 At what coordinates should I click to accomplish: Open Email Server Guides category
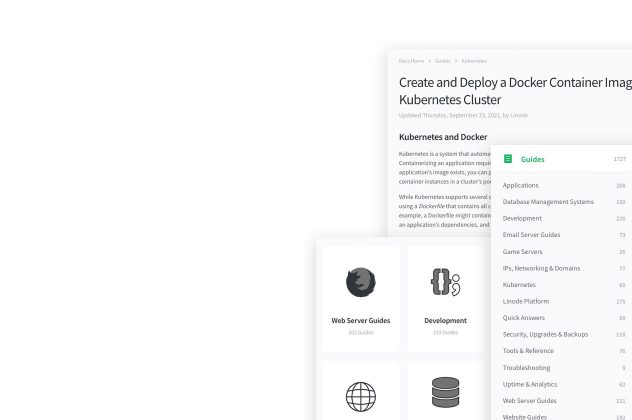pyautogui.click(x=531, y=235)
